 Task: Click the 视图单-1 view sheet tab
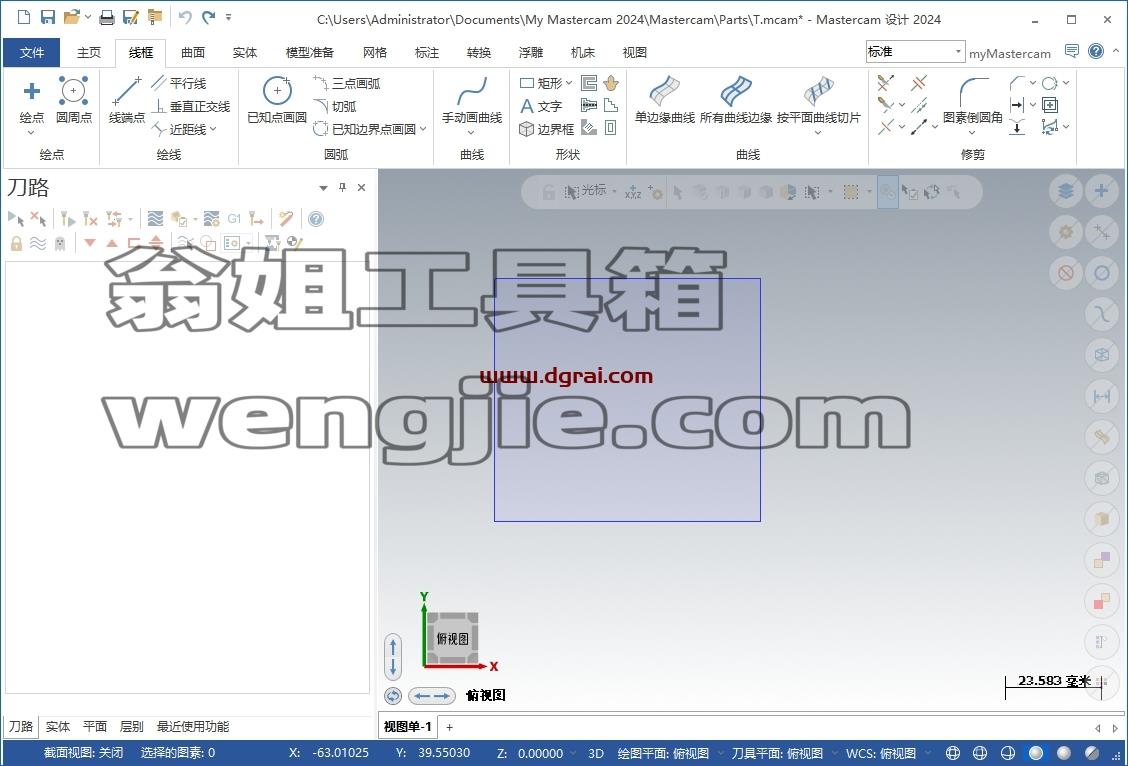point(408,726)
